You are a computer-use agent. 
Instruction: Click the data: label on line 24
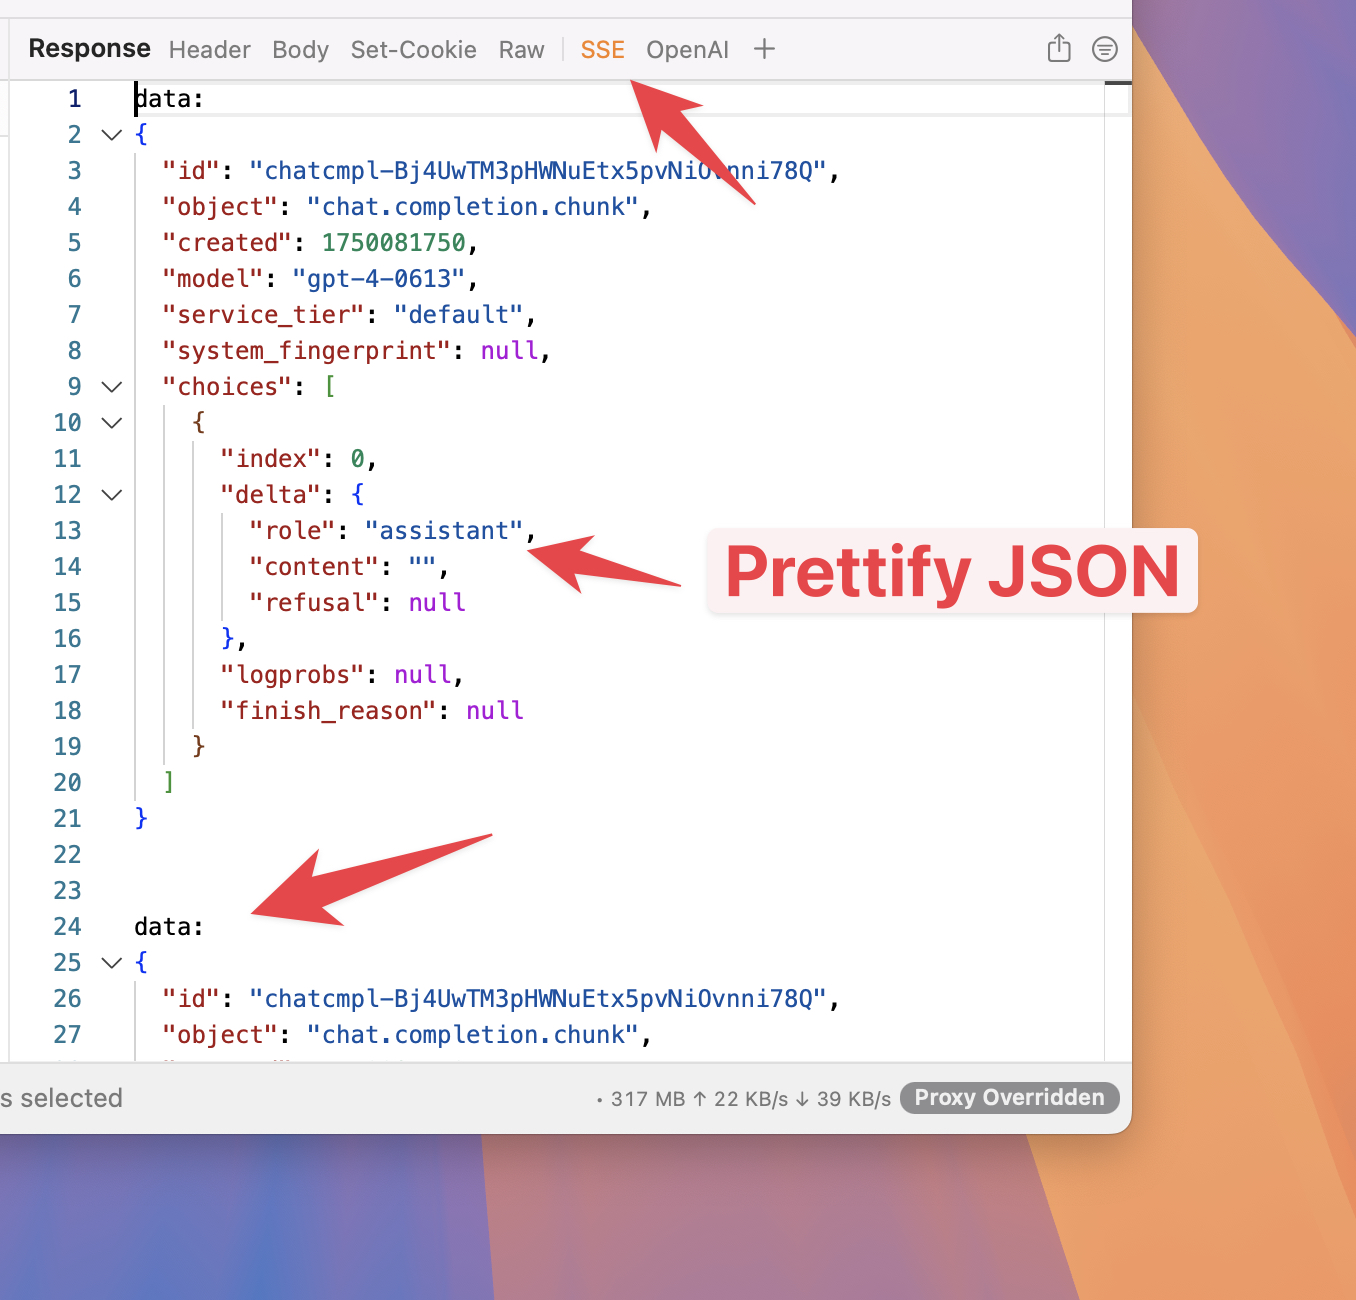tap(169, 927)
